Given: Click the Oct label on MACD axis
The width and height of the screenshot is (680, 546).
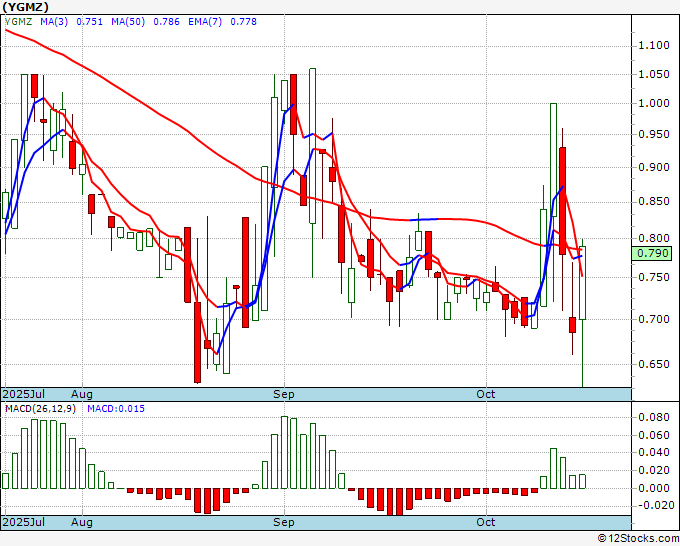Looking at the screenshot, I should pos(486,522).
